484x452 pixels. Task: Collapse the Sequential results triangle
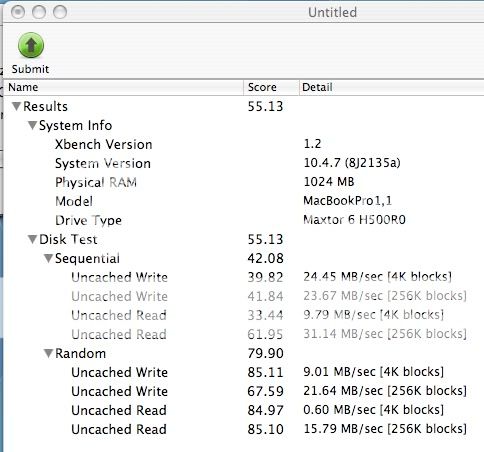[48, 258]
